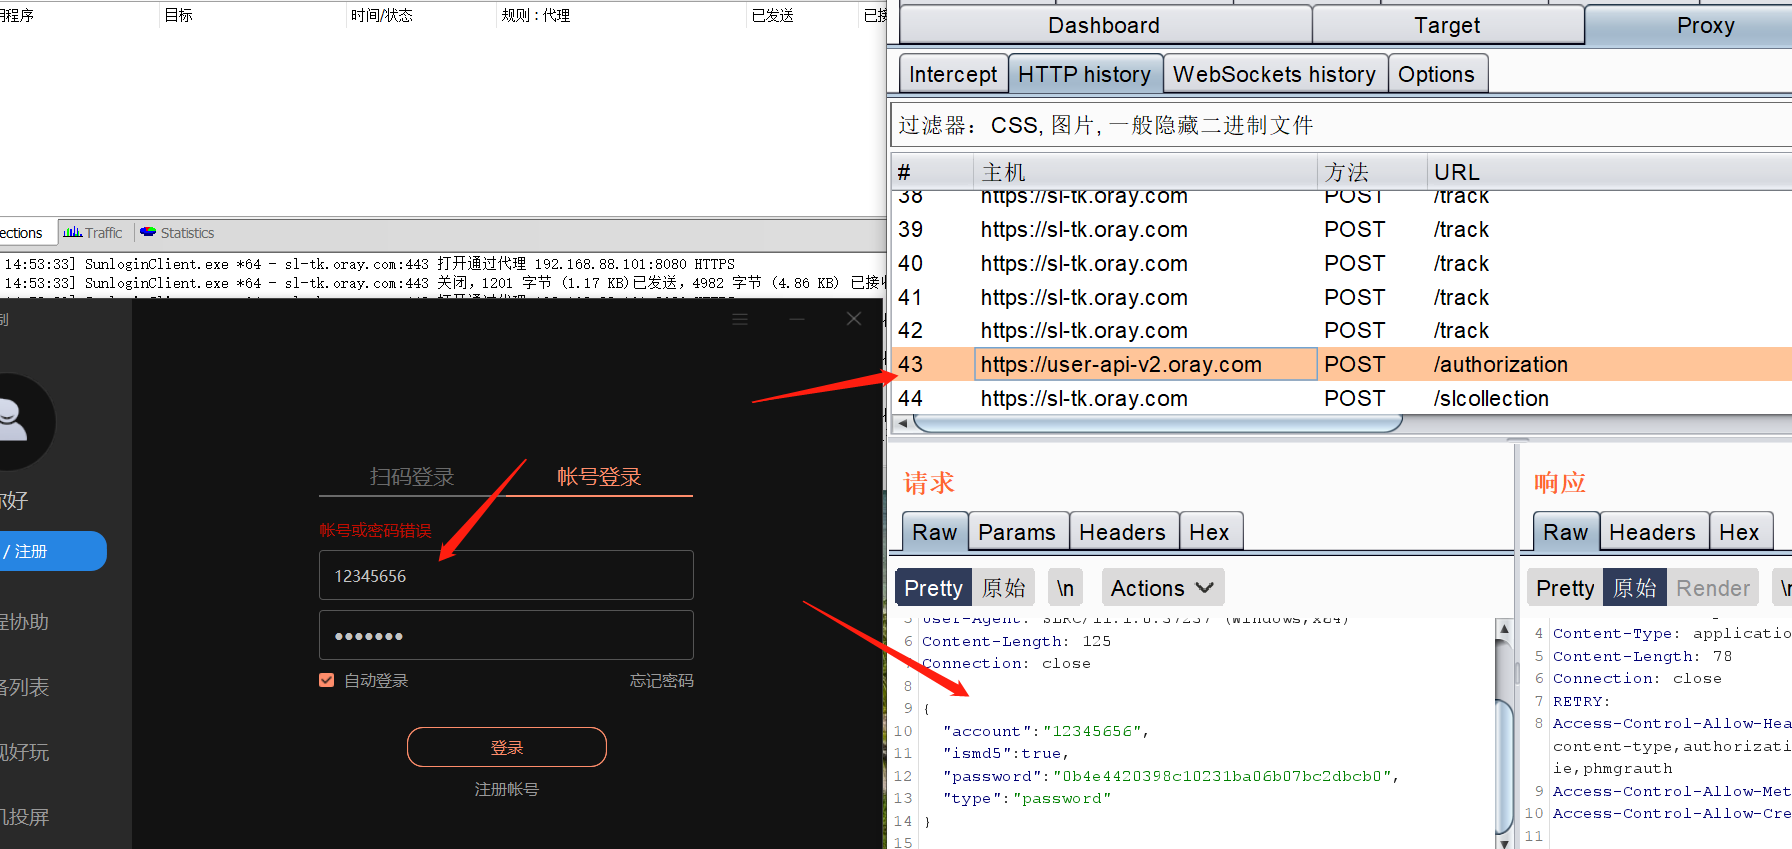Select Pretty view in request panel
The width and height of the screenshot is (1792, 849).
tap(933, 588)
